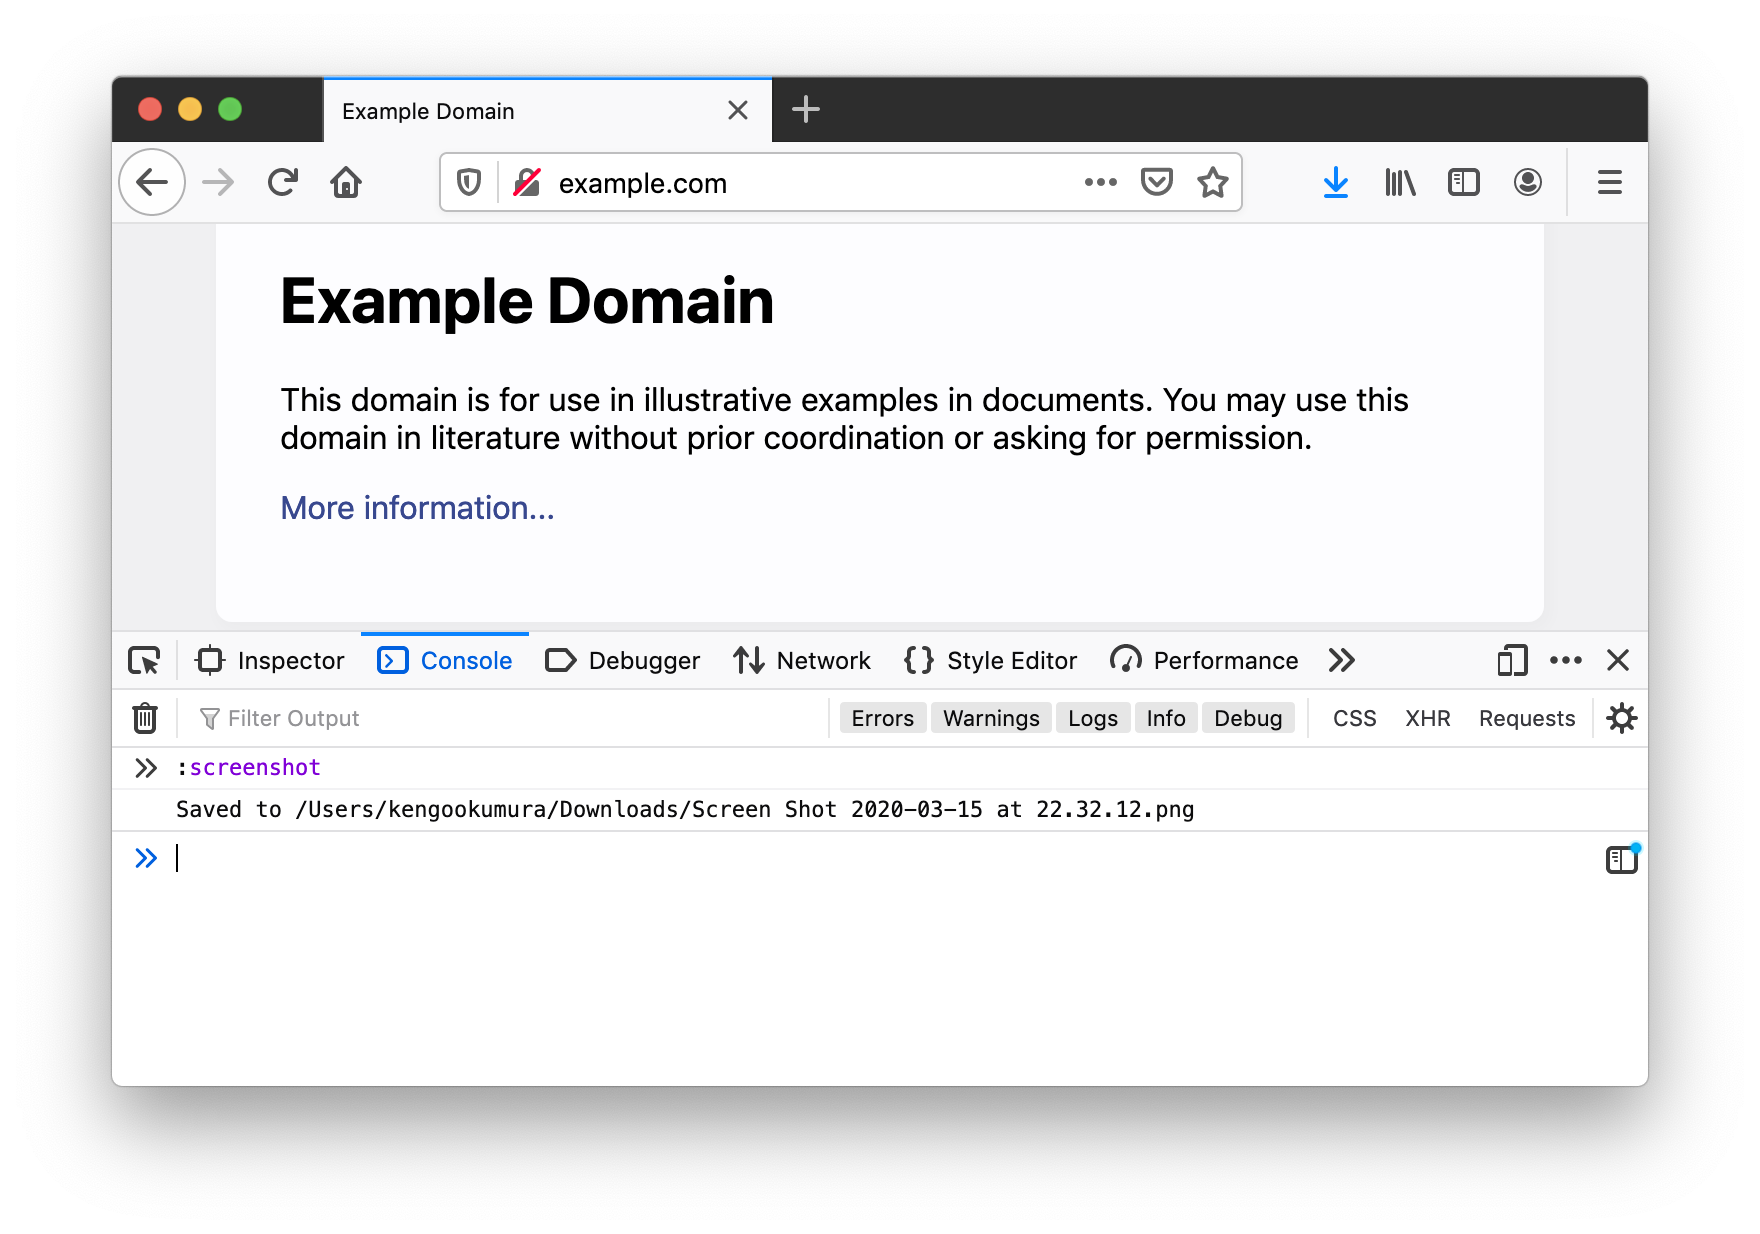The height and width of the screenshot is (1234, 1760).
Task: Focus the Filter Output field
Action: [510, 718]
